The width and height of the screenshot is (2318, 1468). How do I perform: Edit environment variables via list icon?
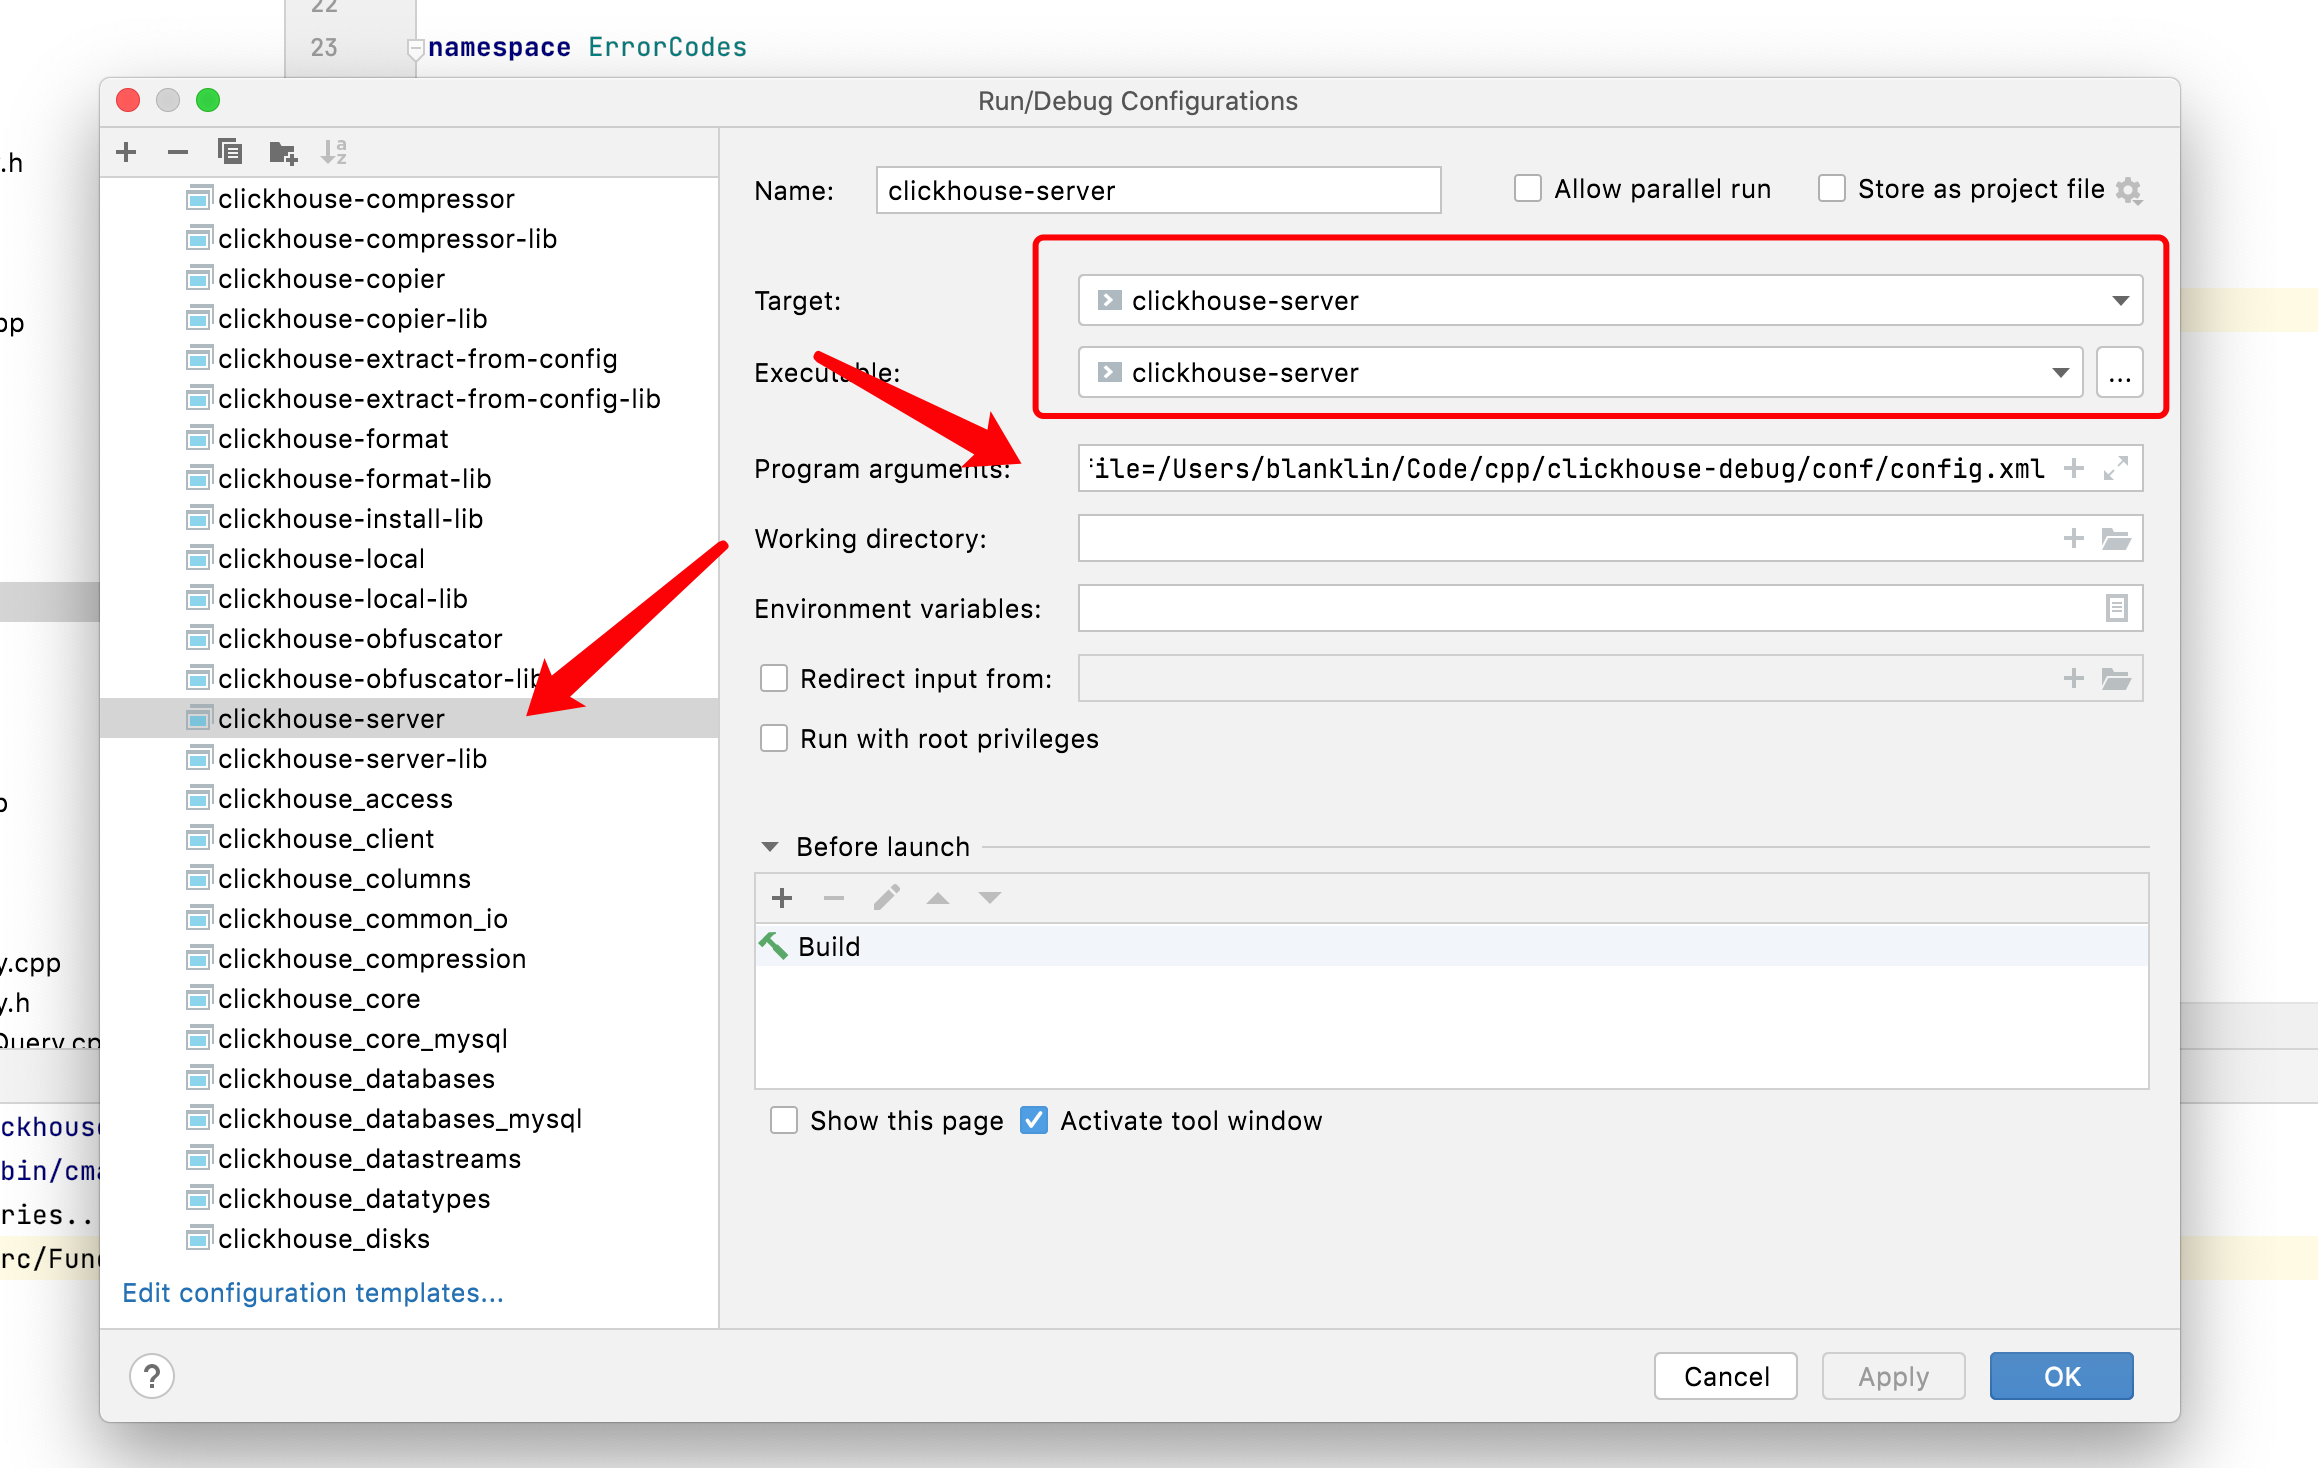(x=2116, y=608)
